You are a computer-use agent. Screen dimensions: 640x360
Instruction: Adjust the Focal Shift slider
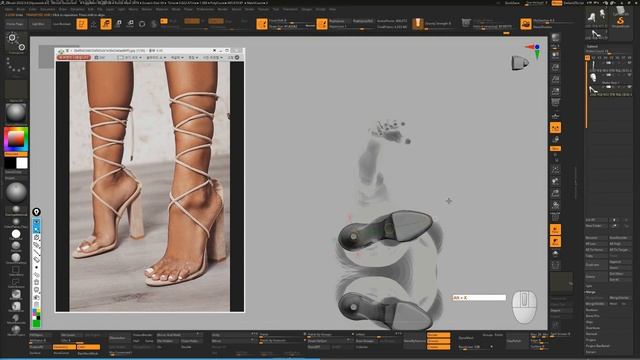[291, 21]
